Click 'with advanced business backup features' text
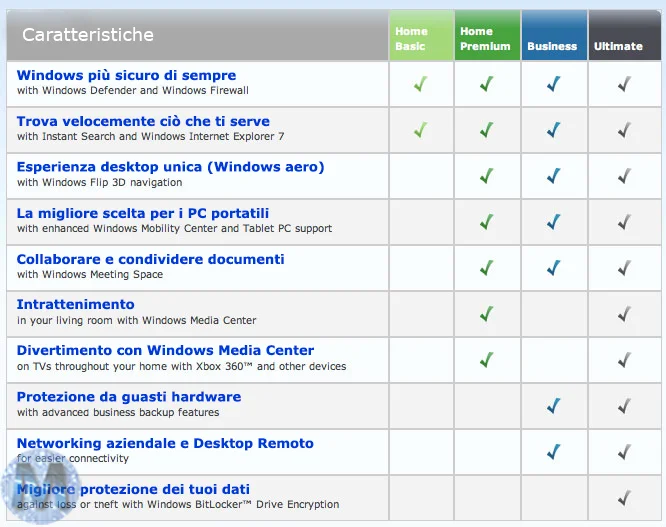The image size is (666, 527). click(x=118, y=412)
